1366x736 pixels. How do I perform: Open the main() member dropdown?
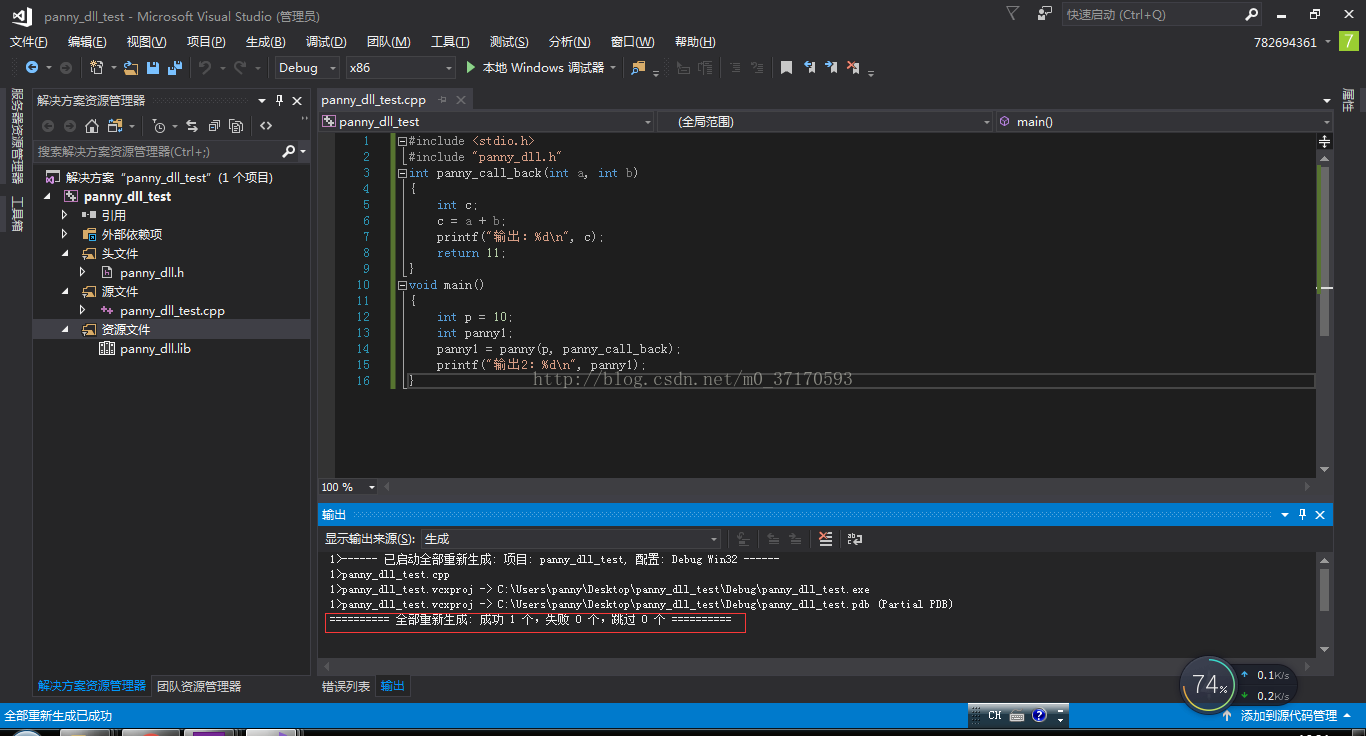coord(1164,122)
